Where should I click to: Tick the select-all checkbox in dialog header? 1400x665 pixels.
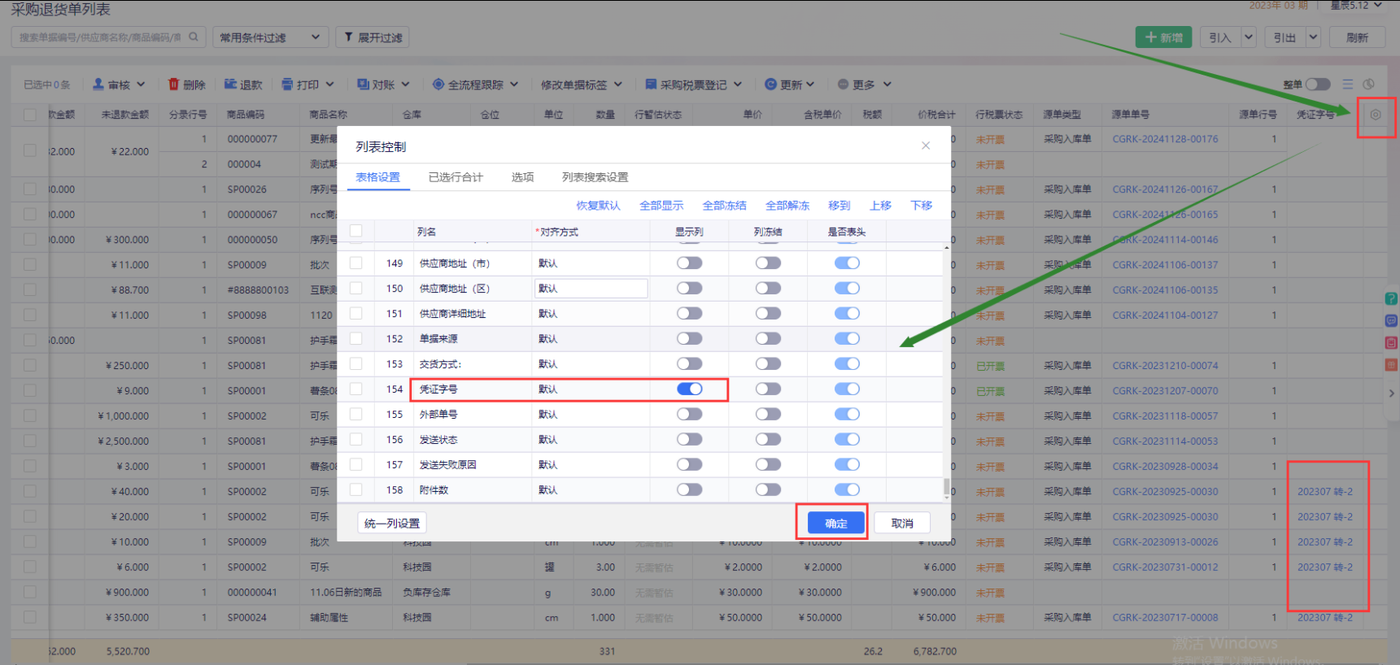(x=356, y=231)
